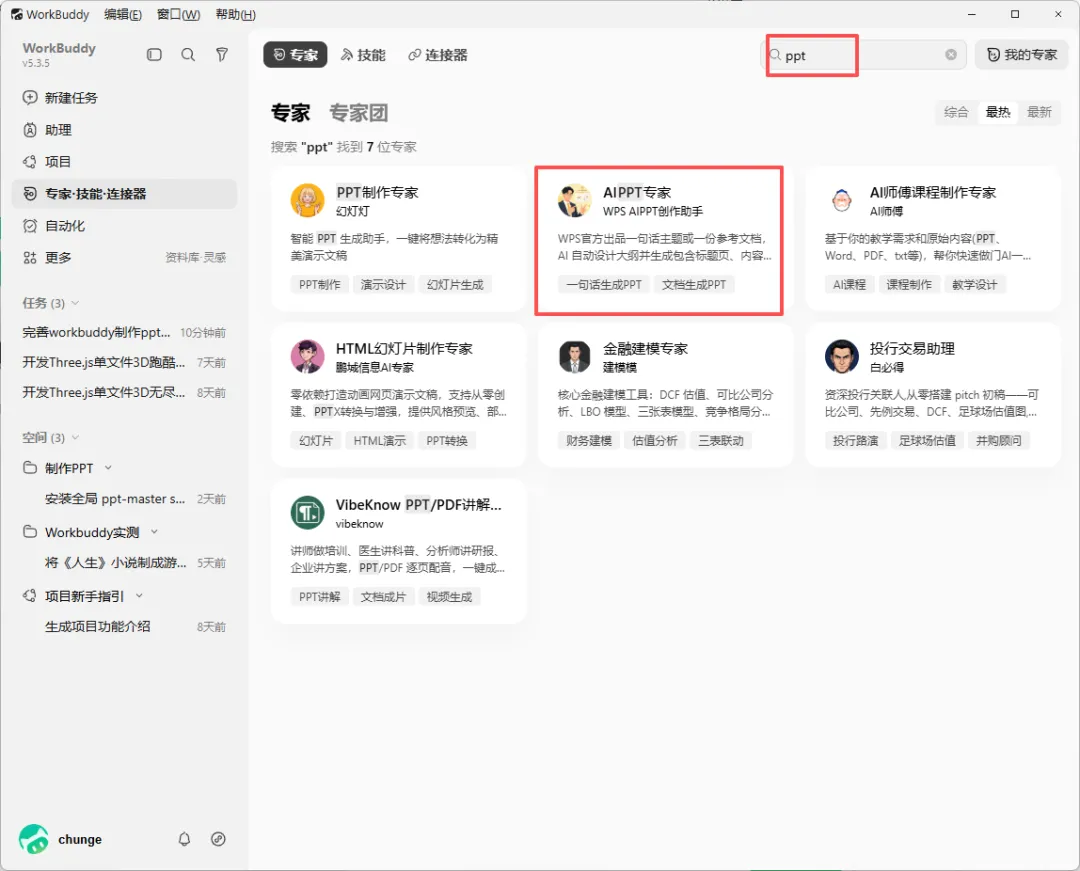This screenshot has width=1080, height=871.
Task: Click the HTML演示 tag
Action: 380,441
